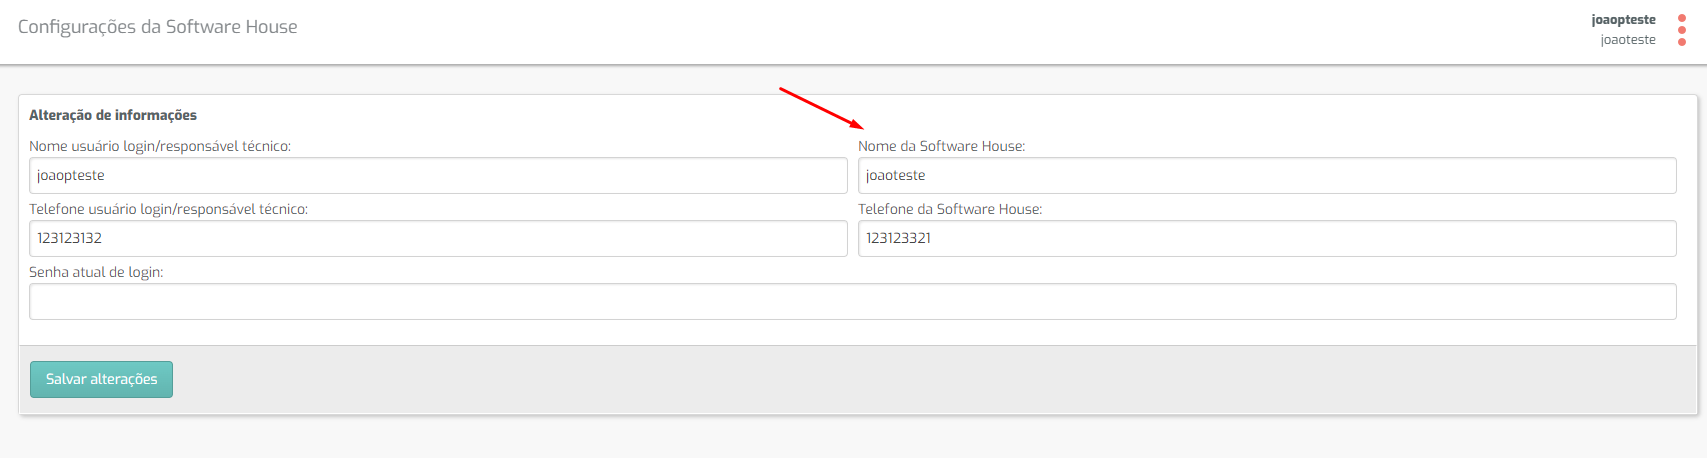Click the Salvar alterações button
This screenshot has height=458, width=1707.
[x=101, y=379]
